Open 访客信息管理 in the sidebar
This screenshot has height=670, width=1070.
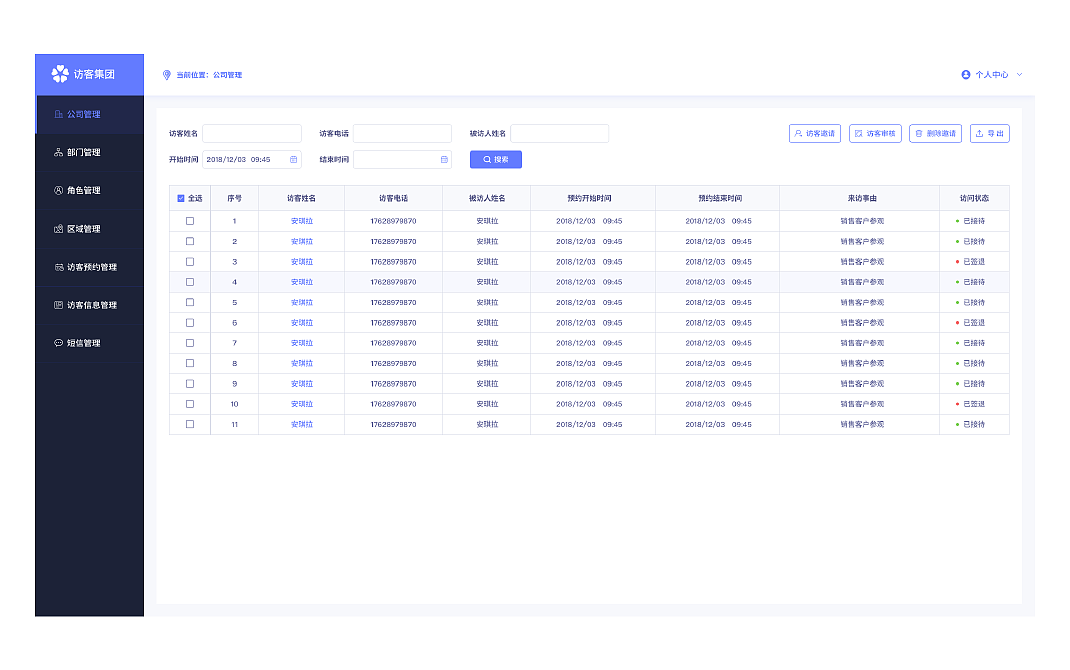point(89,306)
